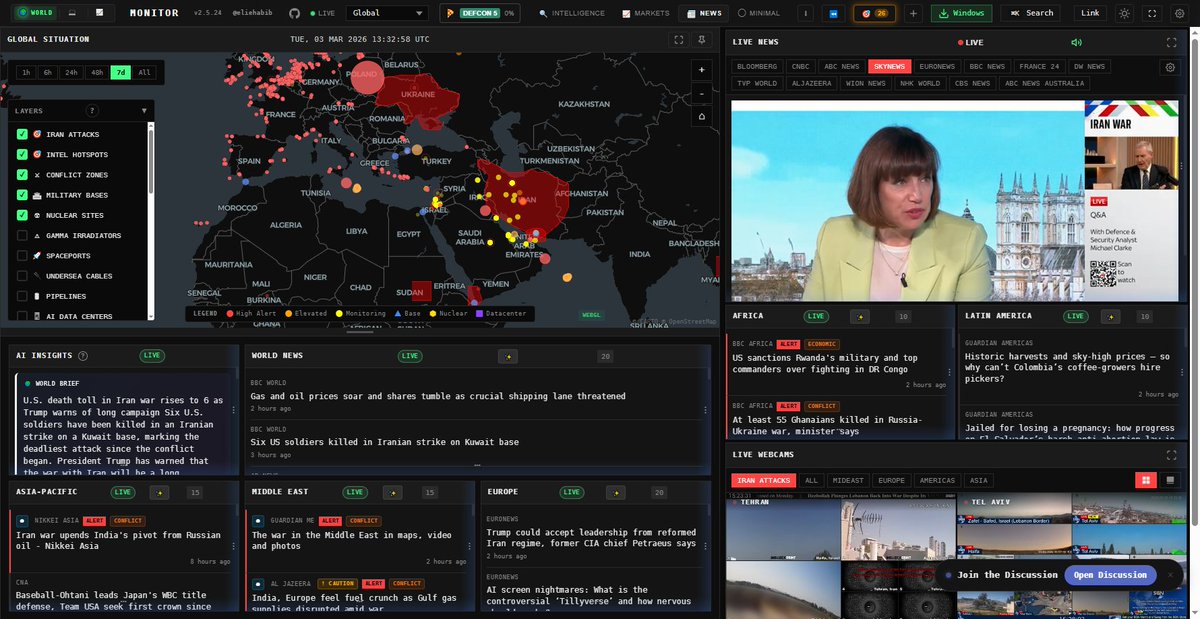Set time range to 24h

tap(71, 72)
